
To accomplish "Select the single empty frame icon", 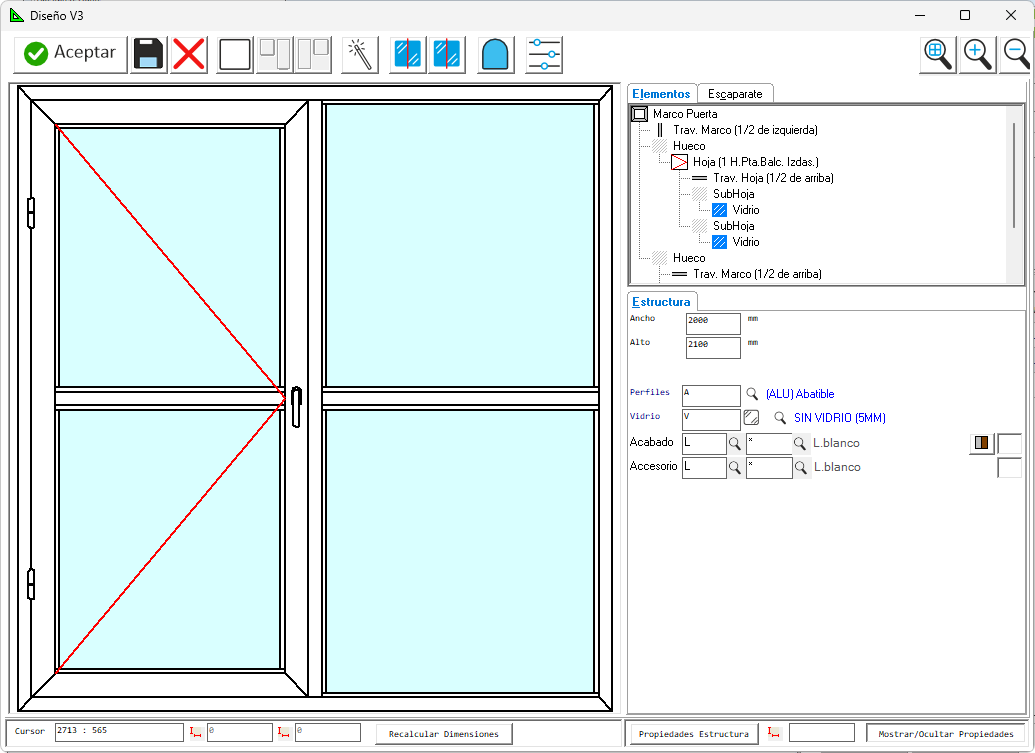I will [235, 54].
